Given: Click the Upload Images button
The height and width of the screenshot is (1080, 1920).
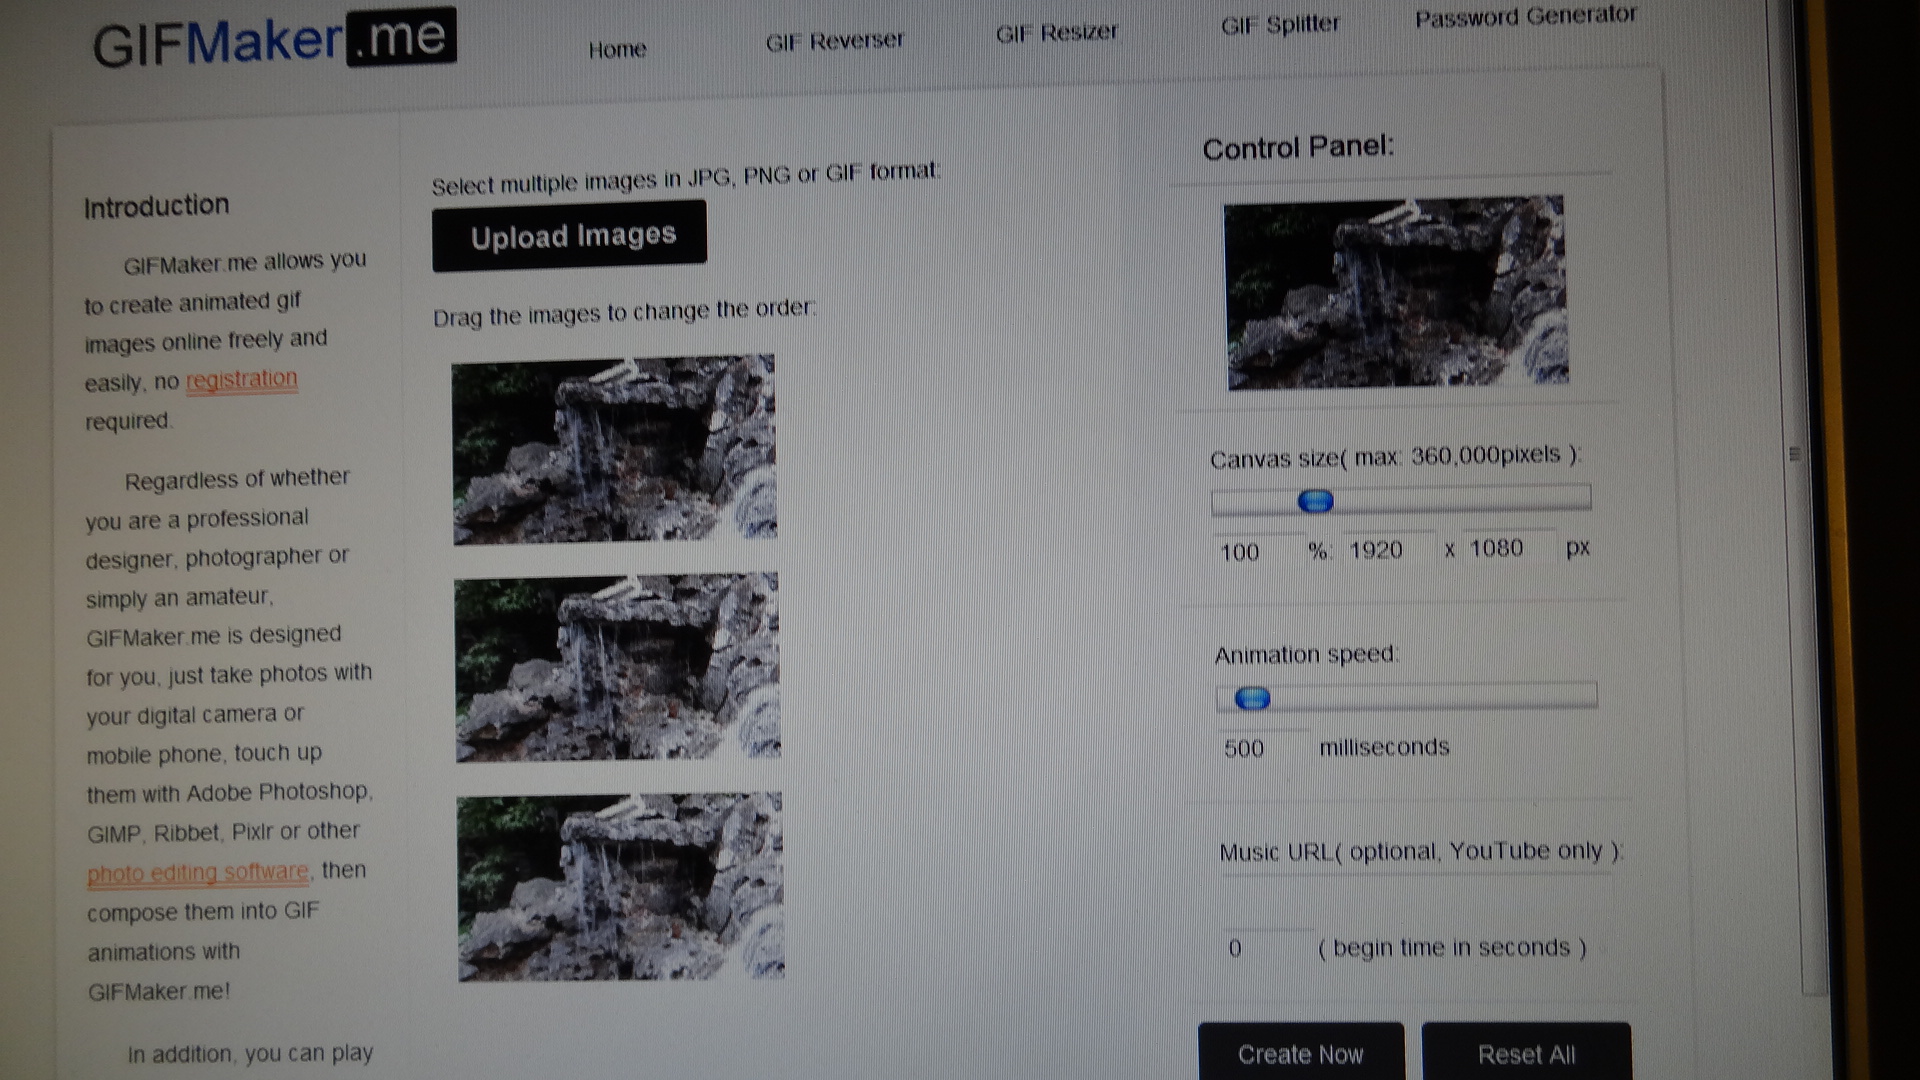Looking at the screenshot, I should pos(570,236).
